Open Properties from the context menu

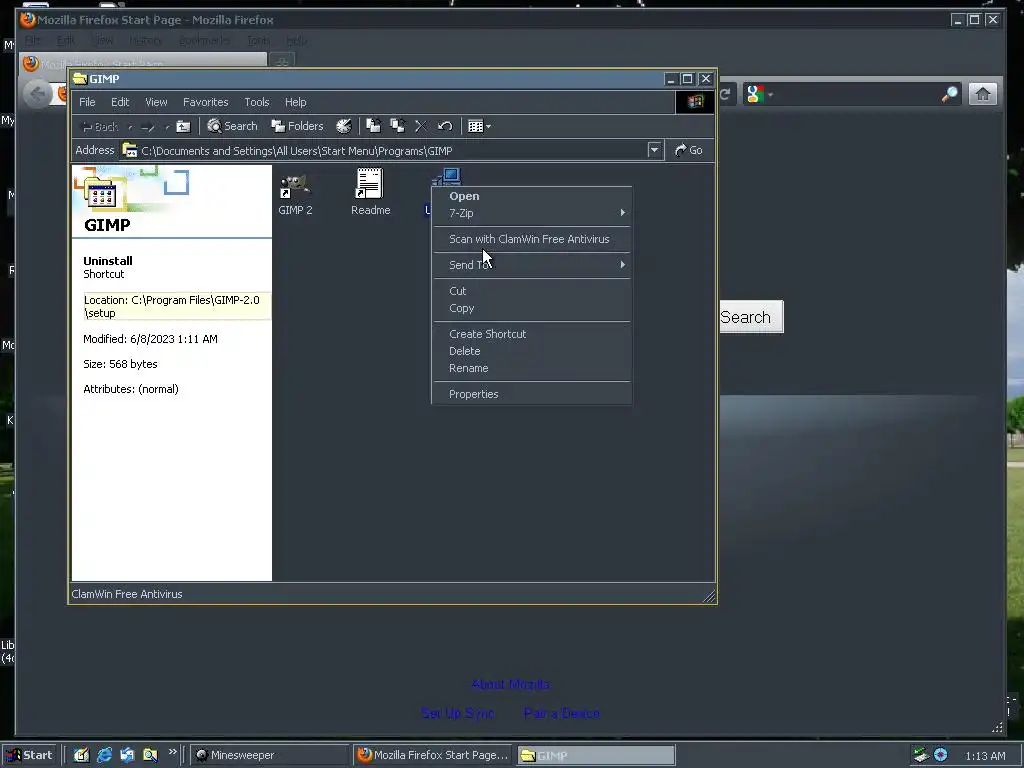pyautogui.click(x=532, y=394)
